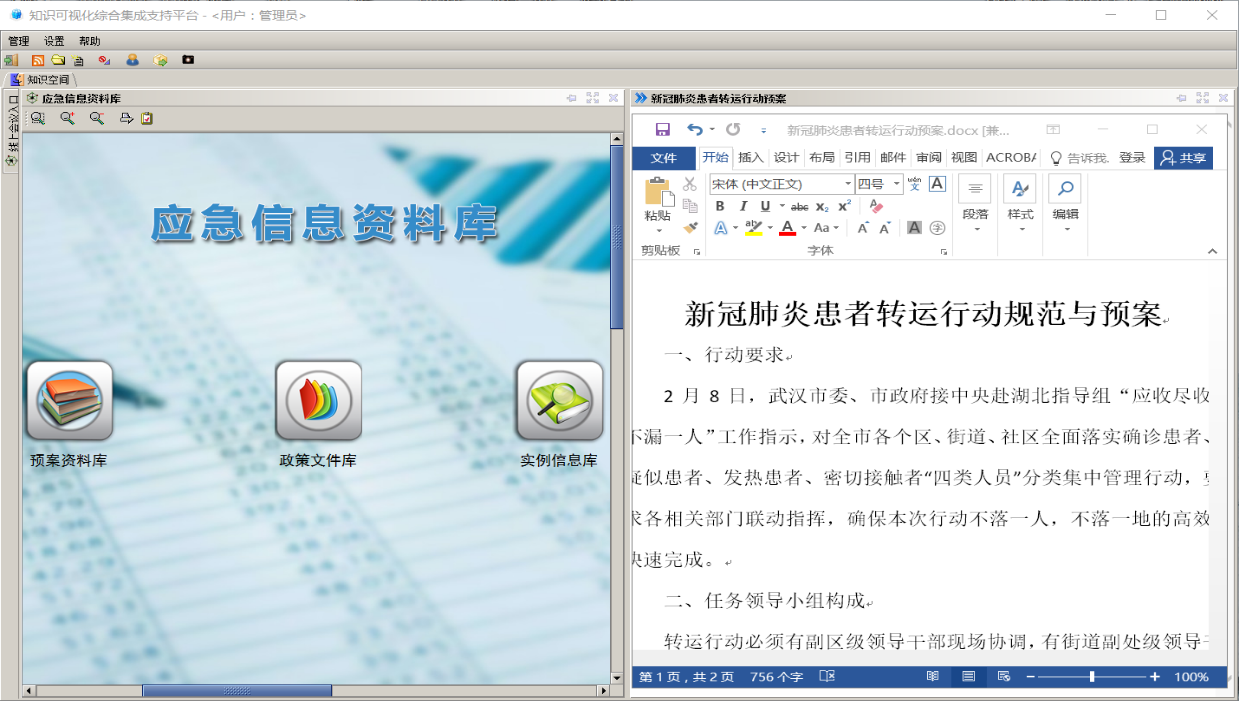Click the user profile icon in main toolbar
Screen dimensions: 1239x701
(132, 60)
